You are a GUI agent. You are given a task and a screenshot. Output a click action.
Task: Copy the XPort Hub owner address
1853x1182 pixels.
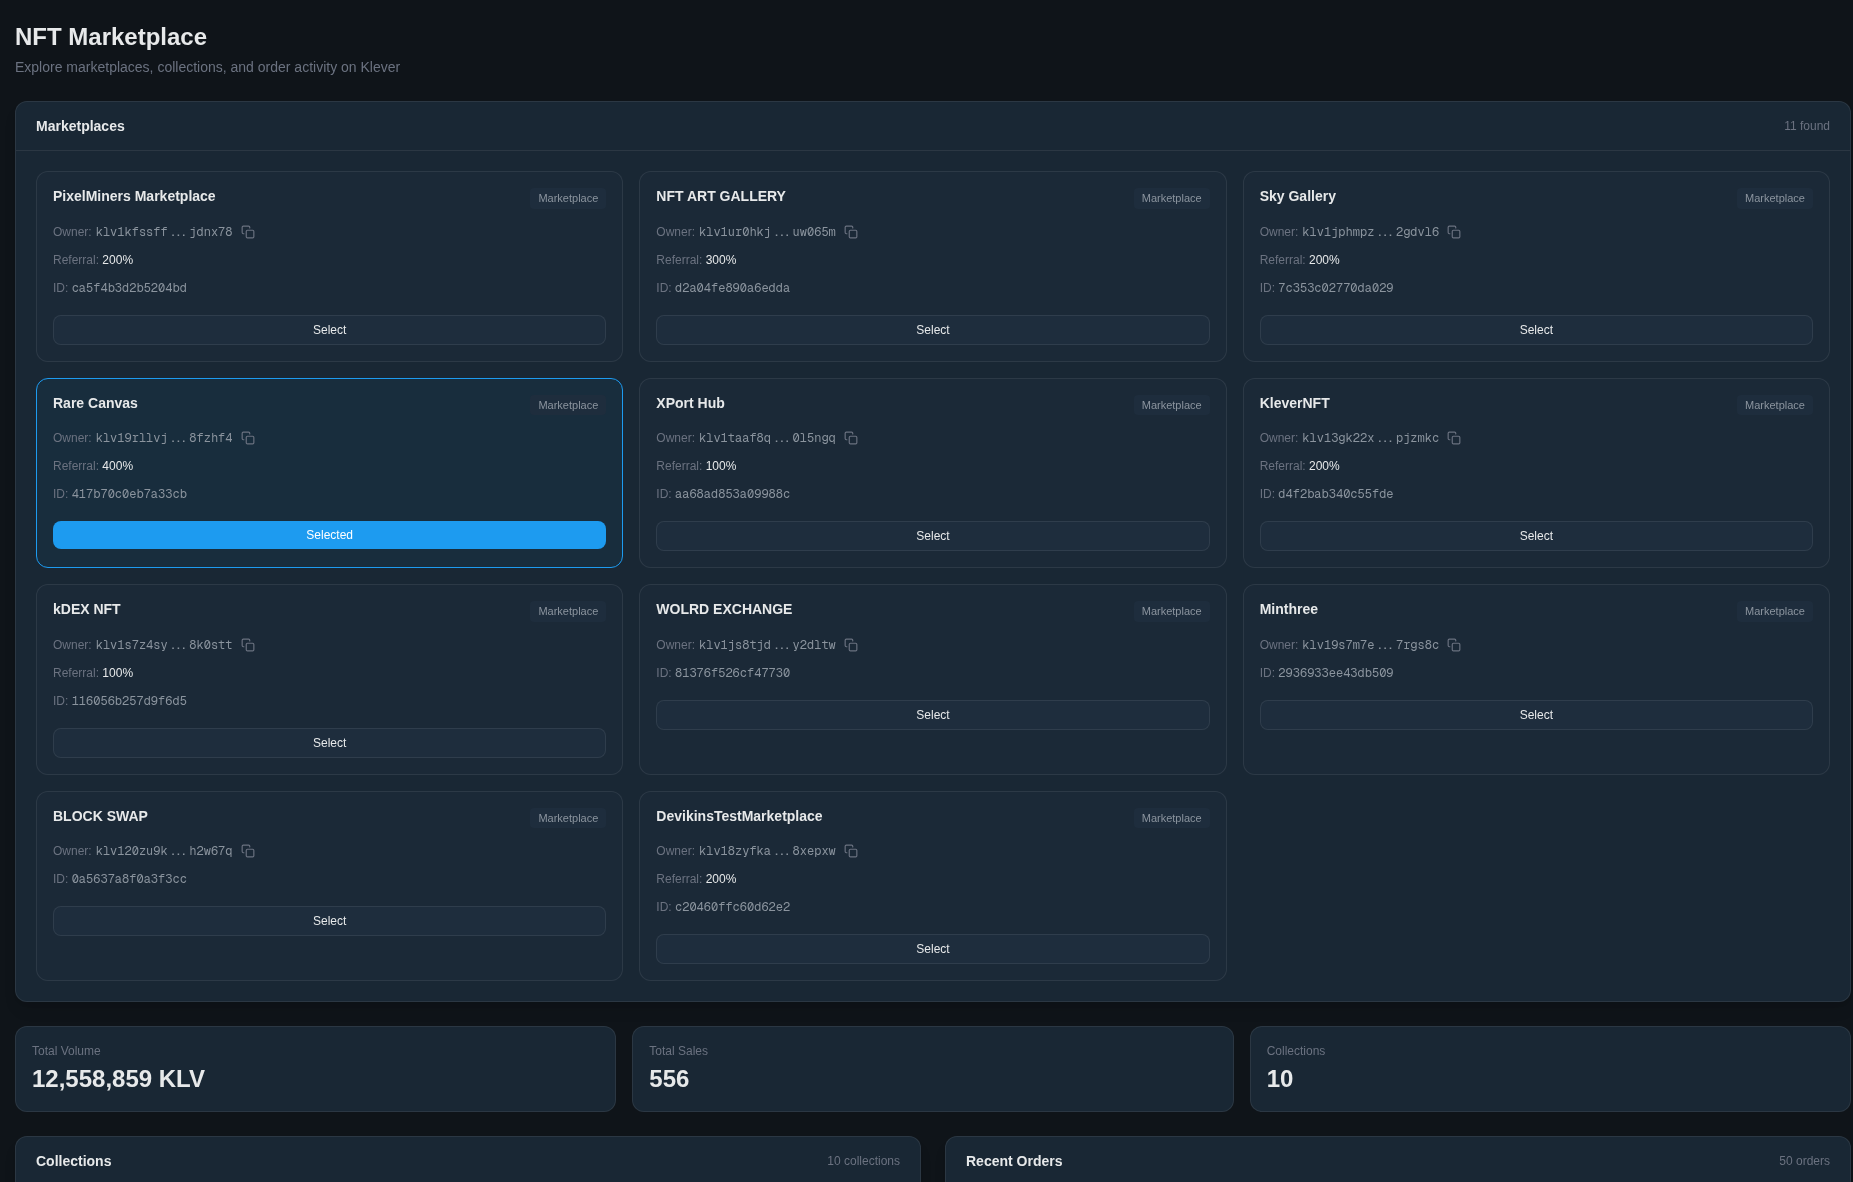pyautogui.click(x=851, y=438)
